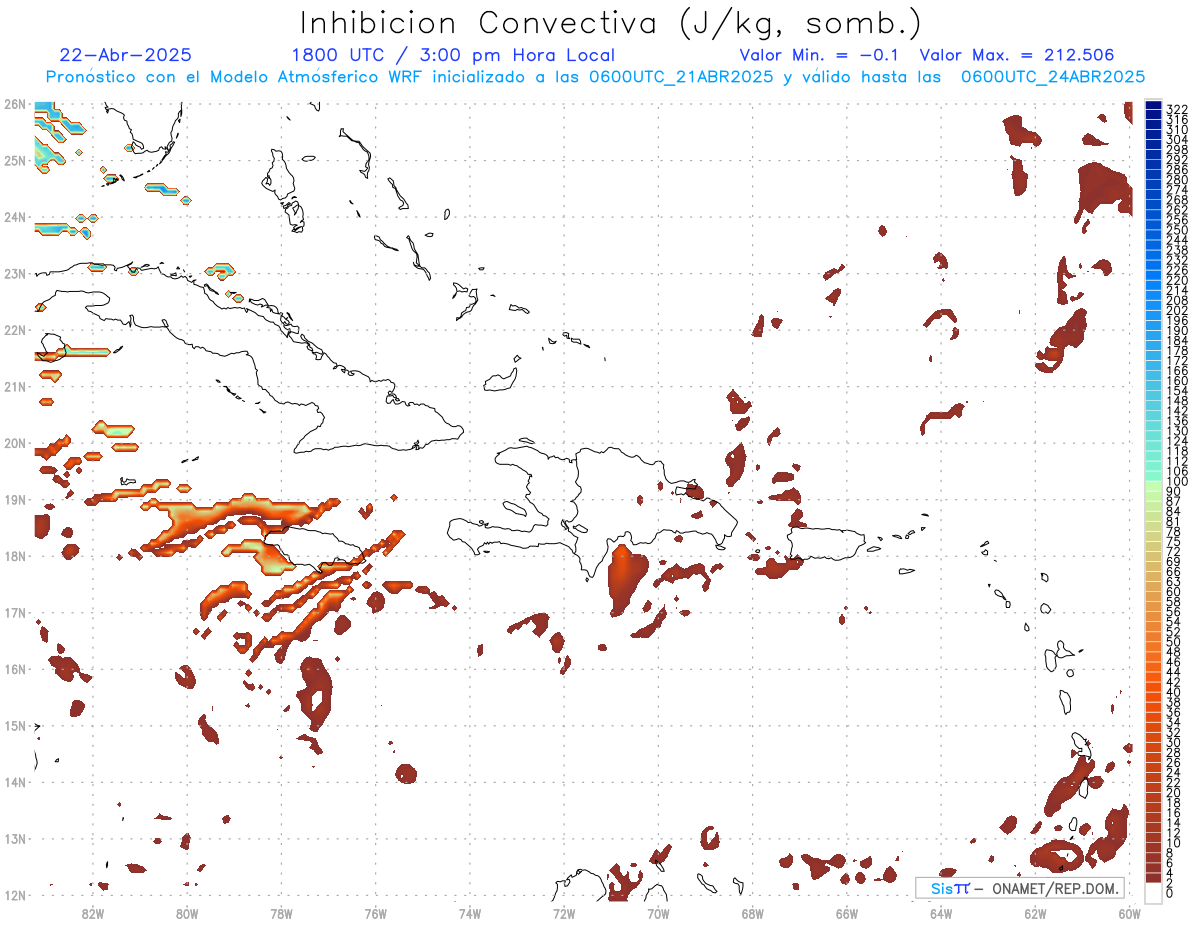
Task: Click the 18N latitude label
Action: [15, 556]
